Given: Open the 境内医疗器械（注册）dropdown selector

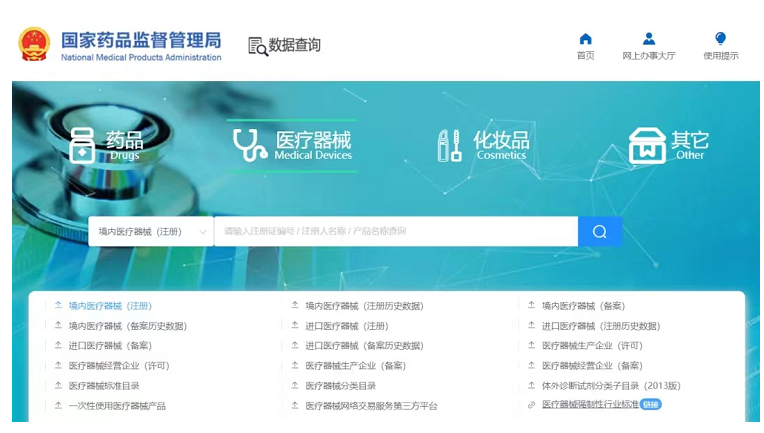Looking at the screenshot, I should point(150,232).
